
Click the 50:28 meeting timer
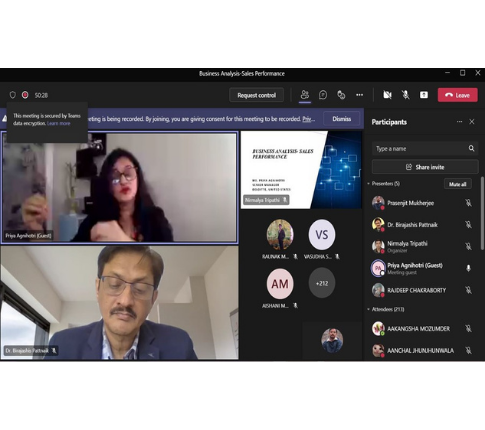(41, 95)
